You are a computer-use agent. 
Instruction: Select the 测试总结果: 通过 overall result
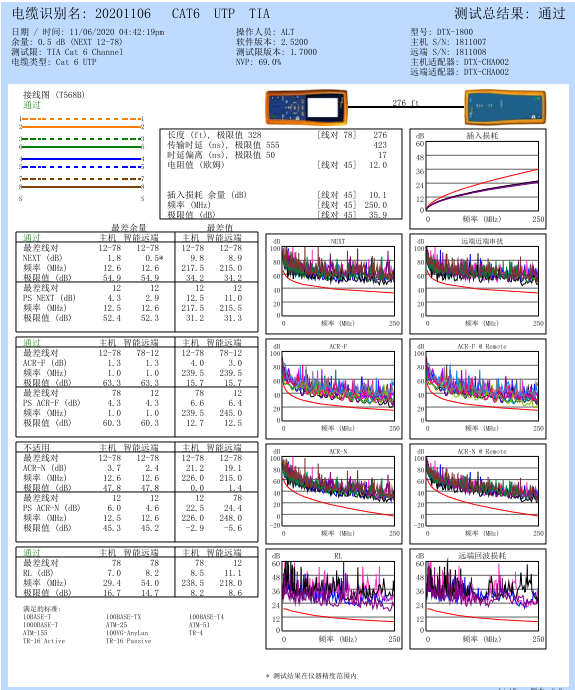click(509, 14)
